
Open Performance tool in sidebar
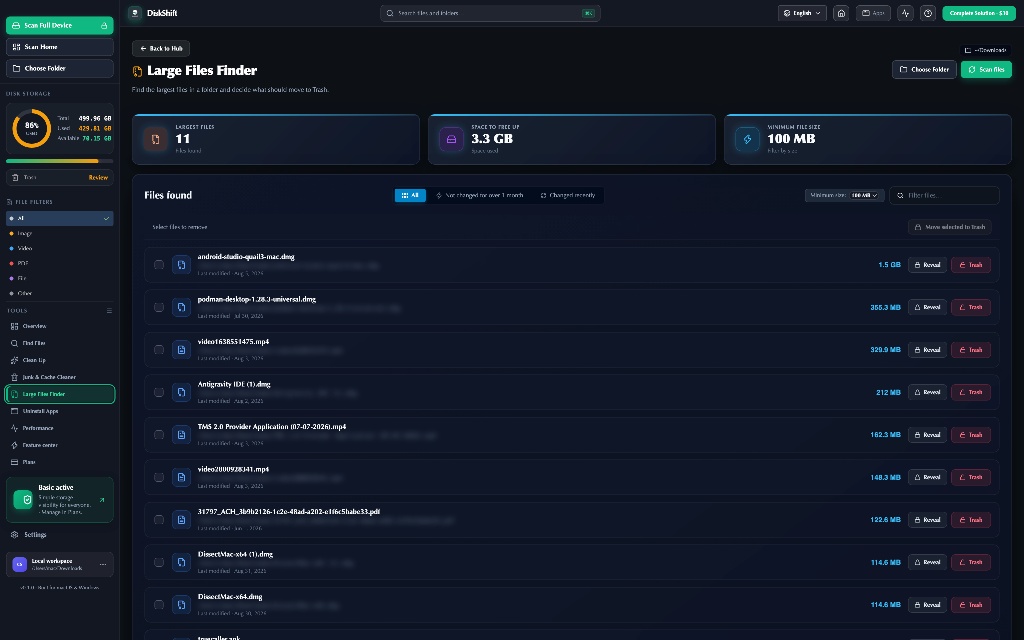[59, 428]
